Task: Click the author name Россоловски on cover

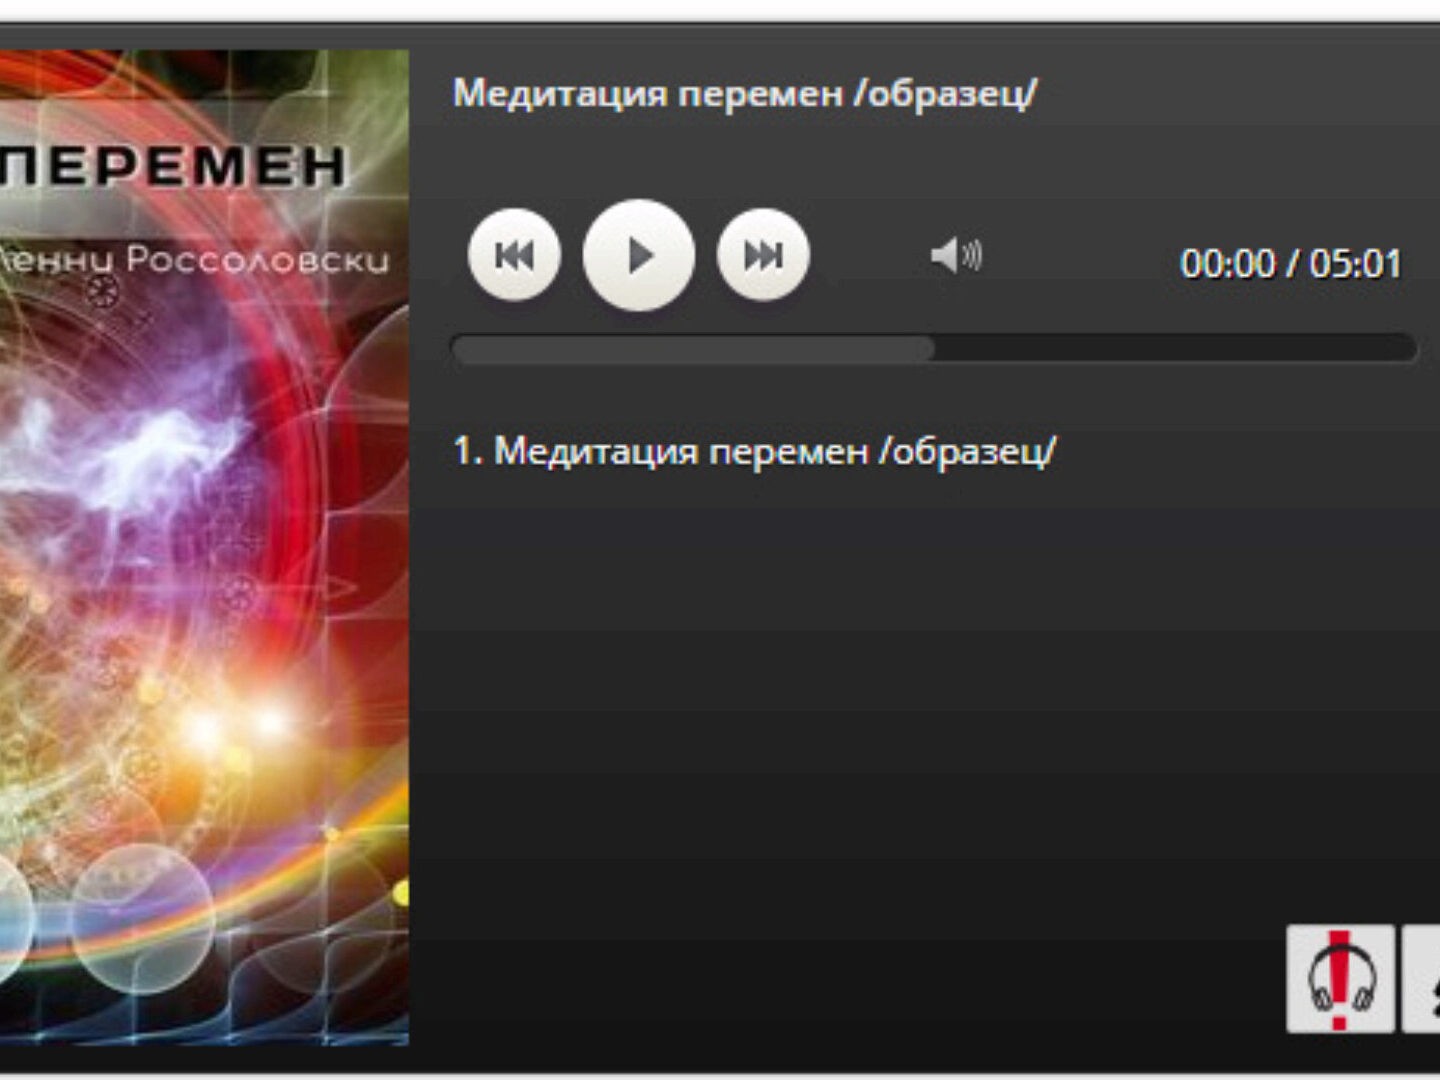Action: point(257,260)
